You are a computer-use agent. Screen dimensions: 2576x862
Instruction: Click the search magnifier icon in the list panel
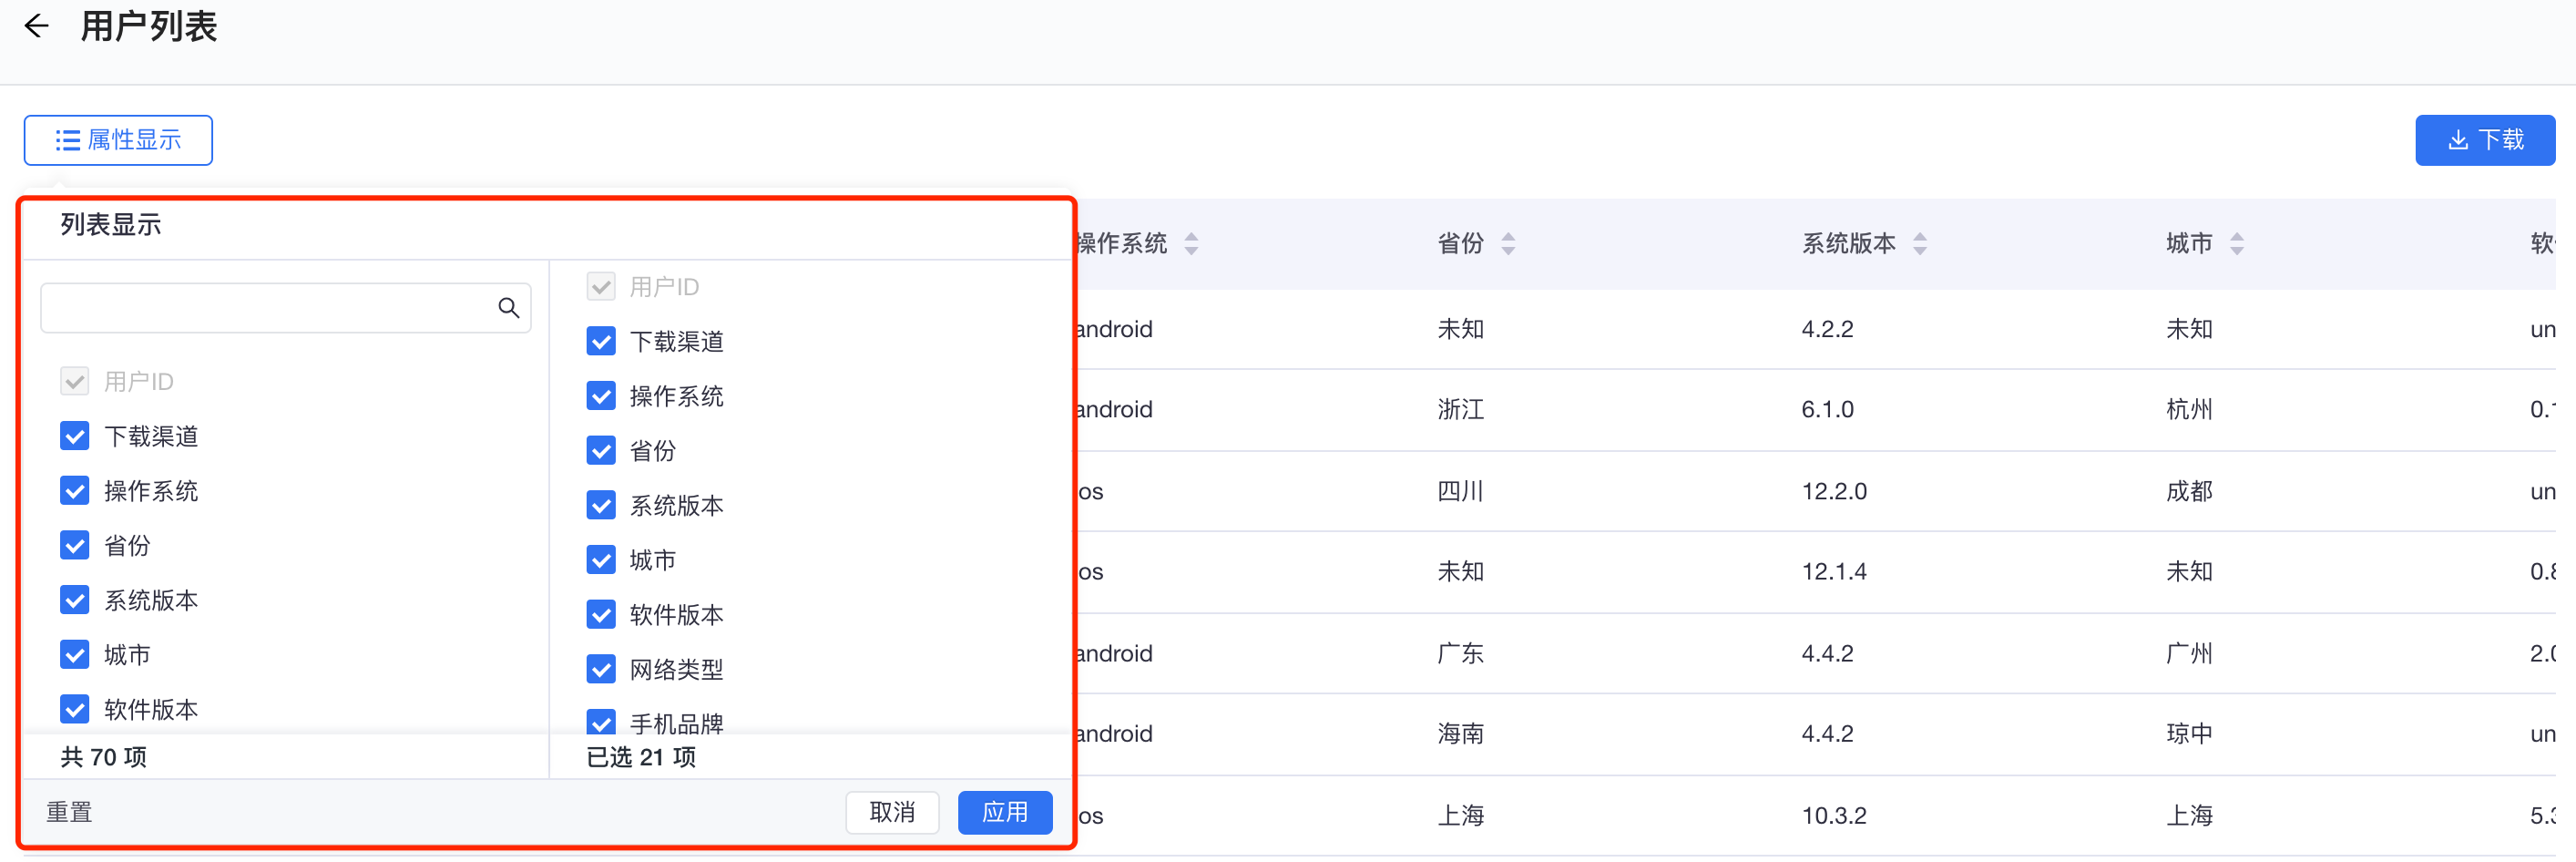[508, 308]
